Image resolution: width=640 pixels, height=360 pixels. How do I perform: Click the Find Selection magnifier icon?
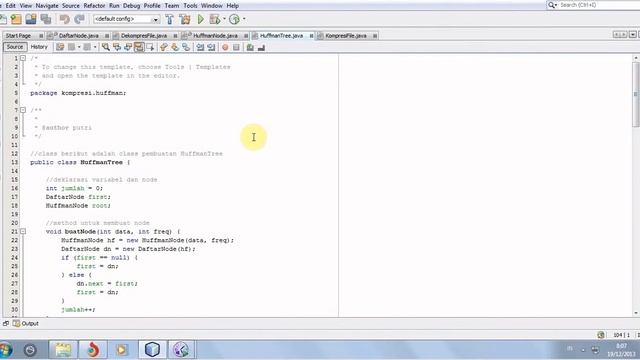click(x=106, y=47)
